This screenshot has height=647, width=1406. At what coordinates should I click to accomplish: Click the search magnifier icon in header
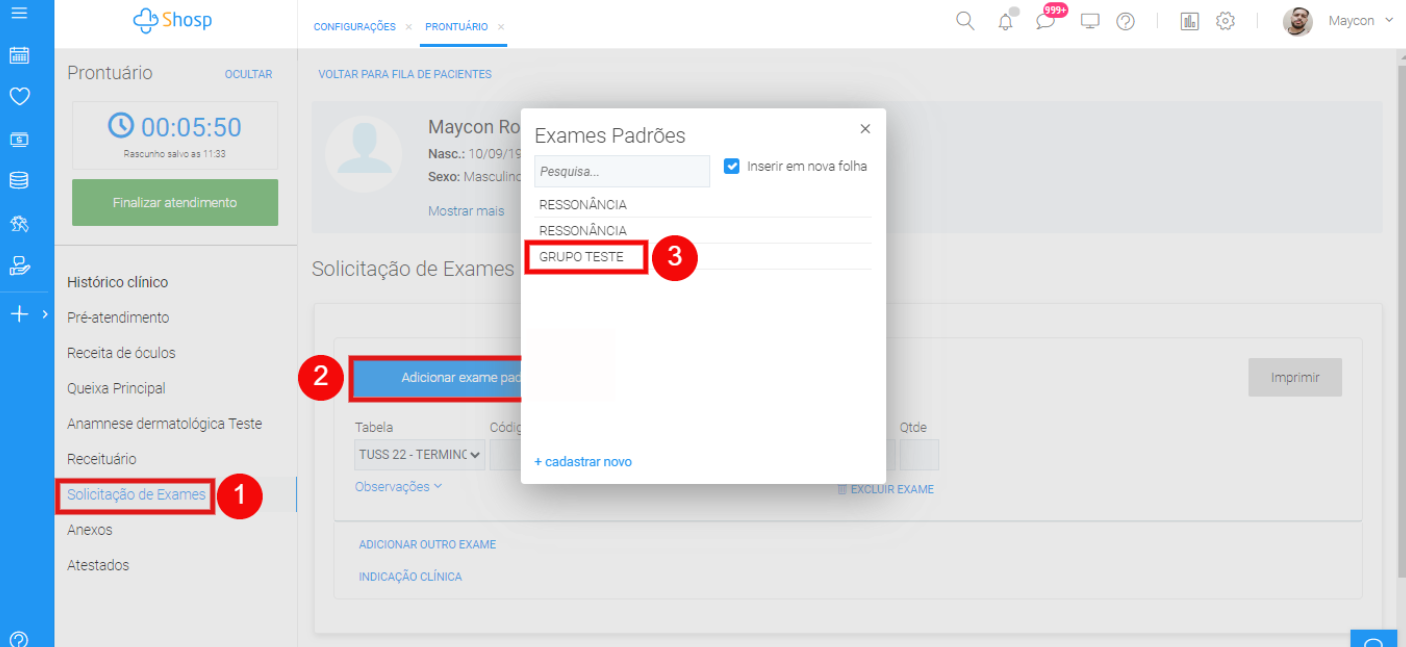pyautogui.click(x=965, y=21)
